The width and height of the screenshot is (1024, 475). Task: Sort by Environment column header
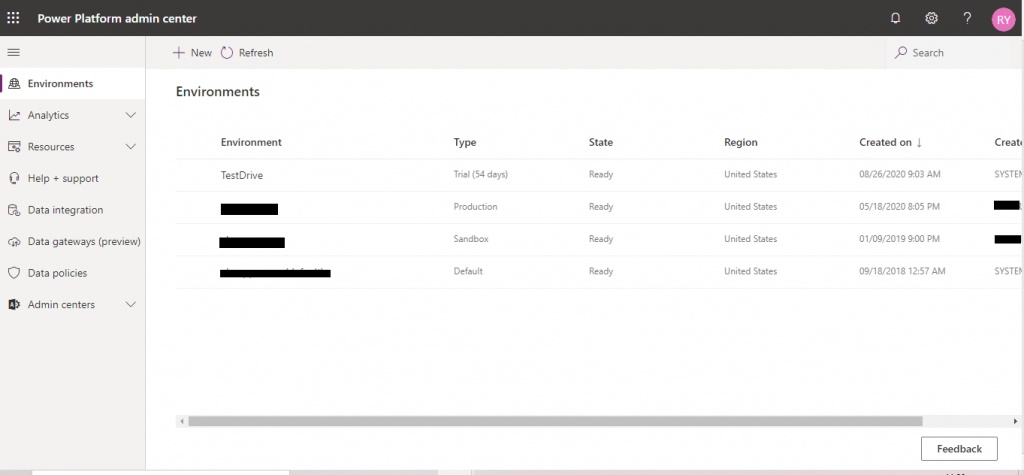tap(251, 142)
